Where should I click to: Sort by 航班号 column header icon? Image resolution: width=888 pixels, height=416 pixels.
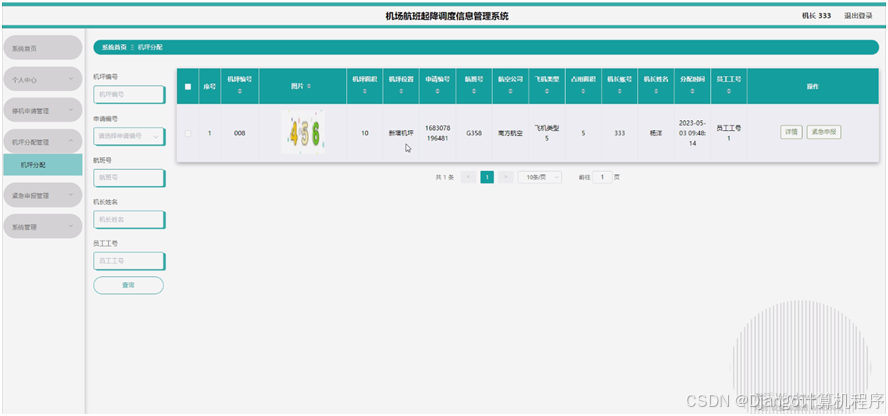pos(473,91)
